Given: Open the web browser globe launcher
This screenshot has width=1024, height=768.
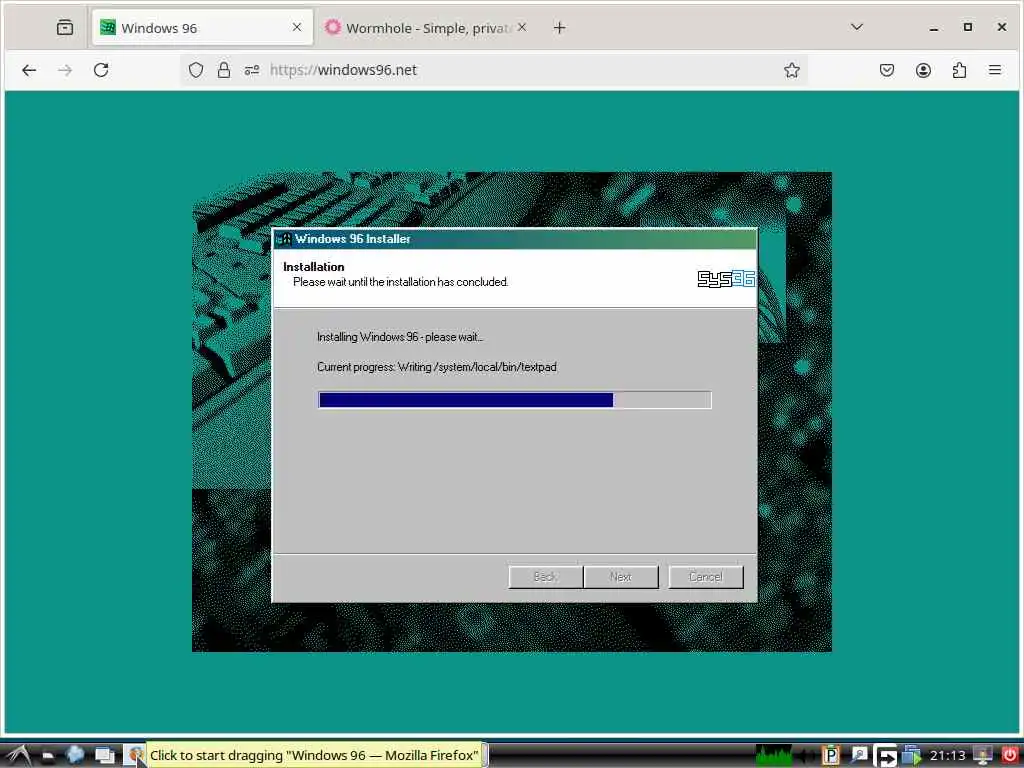Looking at the screenshot, I should click(75, 755).
